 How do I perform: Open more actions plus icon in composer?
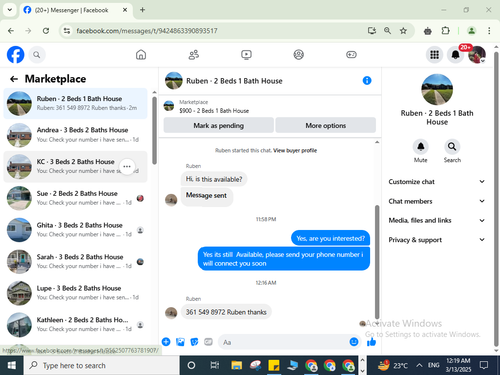click(x=166, y=342)
